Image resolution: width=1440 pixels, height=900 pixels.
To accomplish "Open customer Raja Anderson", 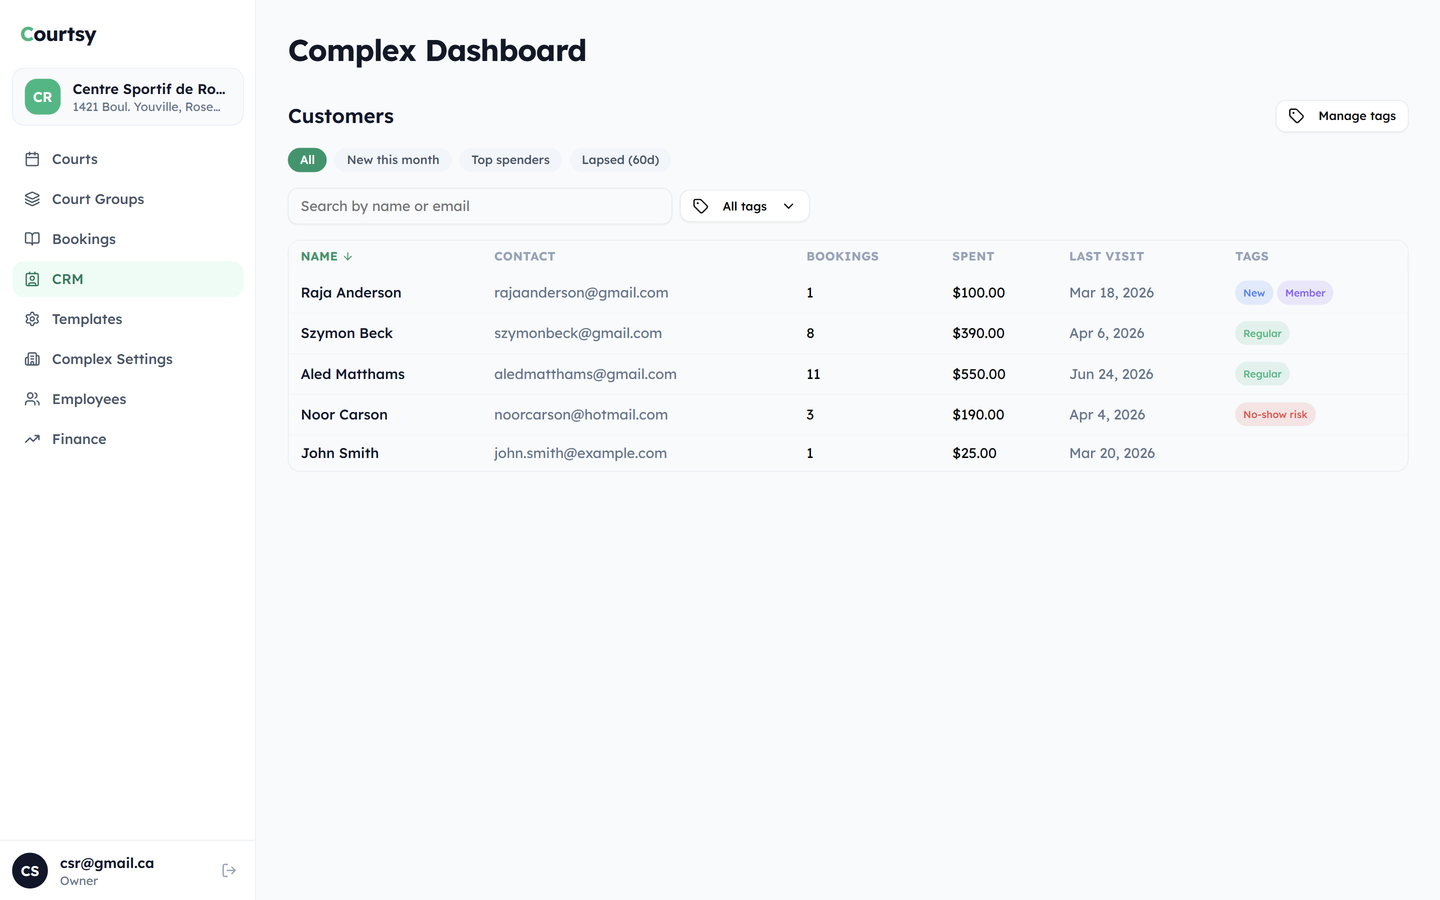I will [351, 293].
